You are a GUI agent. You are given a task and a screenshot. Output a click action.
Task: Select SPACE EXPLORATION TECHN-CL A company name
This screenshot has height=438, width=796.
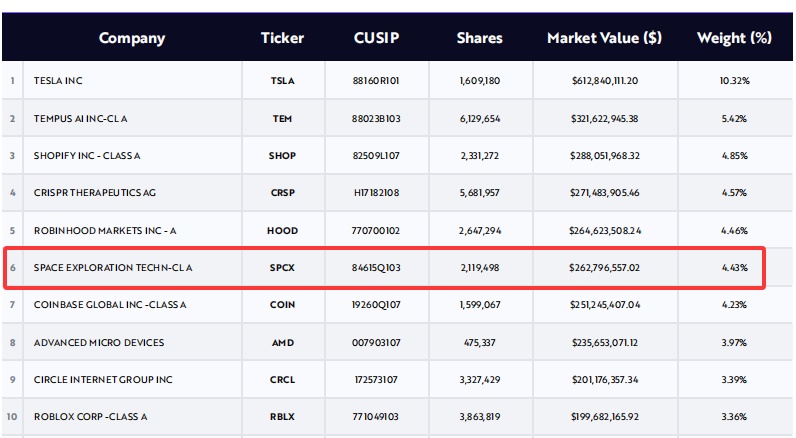(113, 267)
